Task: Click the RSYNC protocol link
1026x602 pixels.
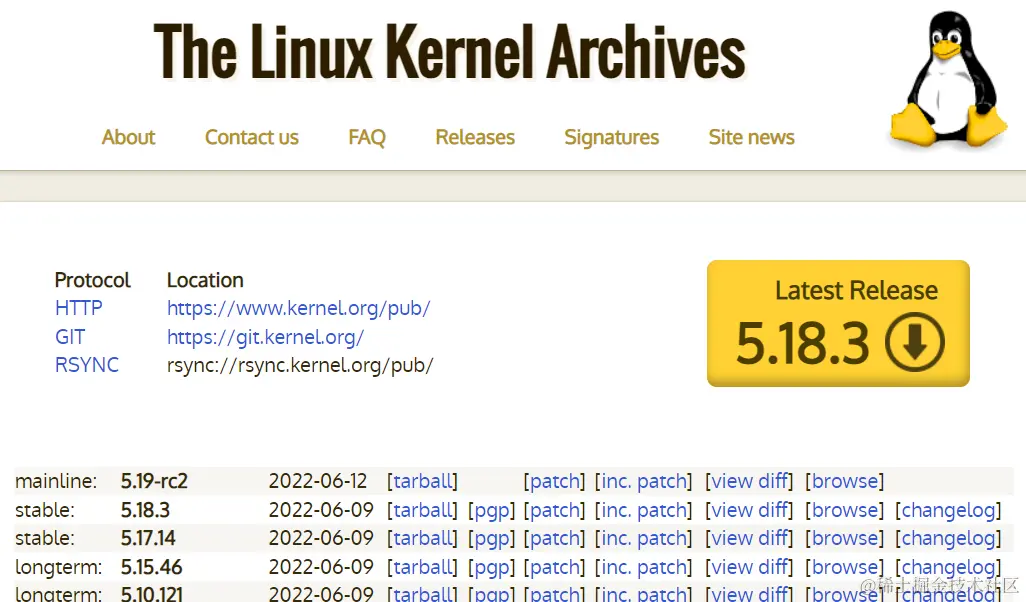Action: [87, 365]
